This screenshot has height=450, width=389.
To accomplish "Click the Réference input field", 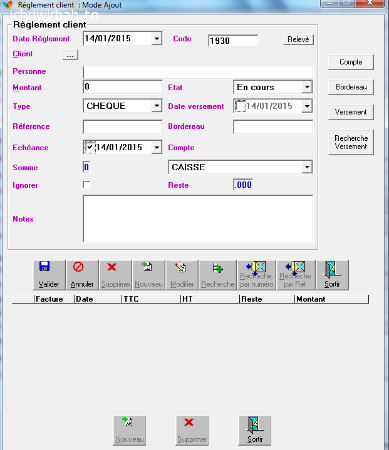I will (122, 127).
